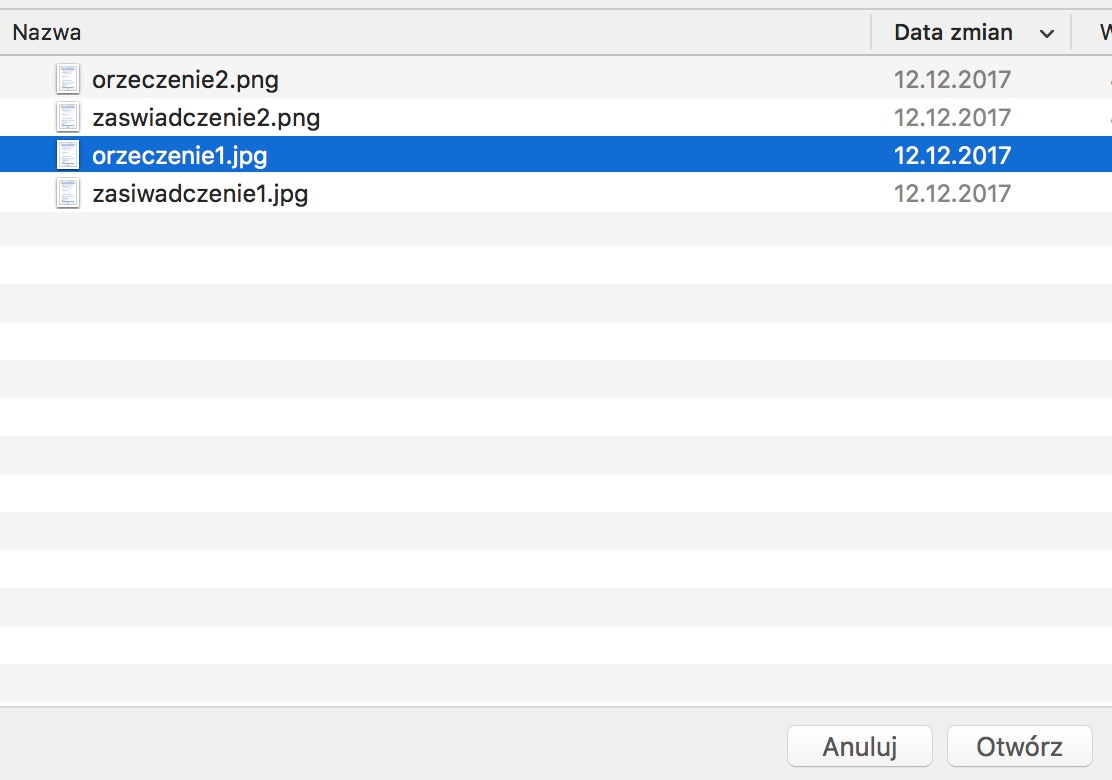This screenshot has height=780, width=1112.
Task: Click Otwórz to open selected file
Action: 1019,746
